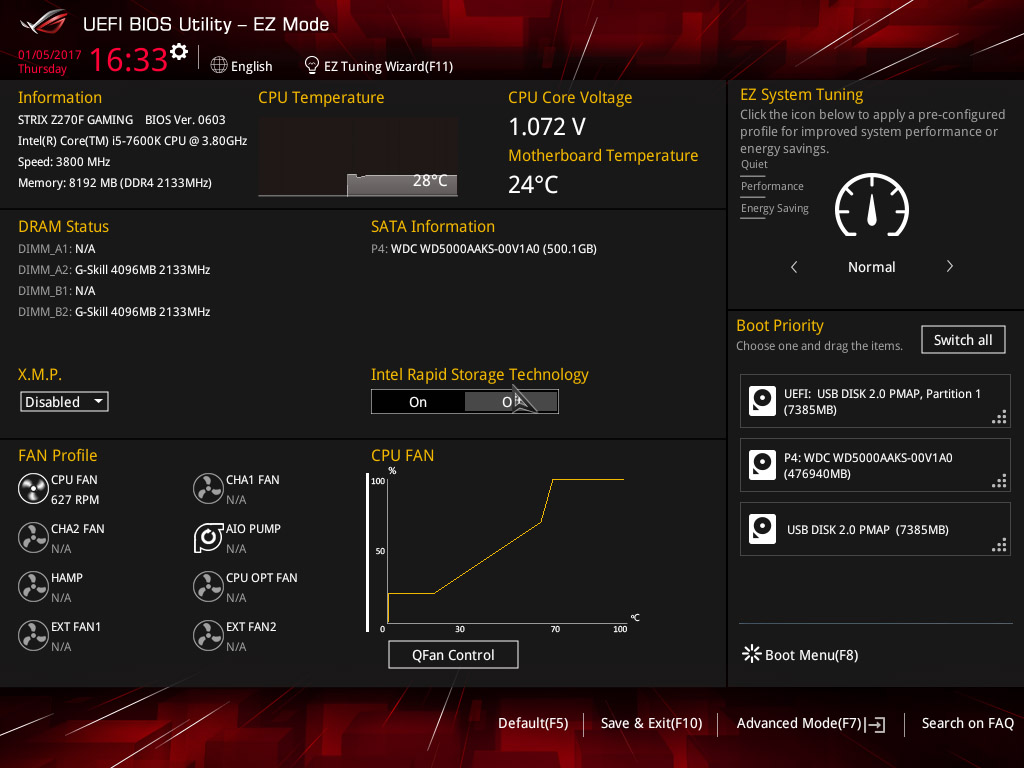This screenshot has width=1024, height=768.
Task: Click the Advanced Mode exit arrow icon
Action: (x=875, y=724)
